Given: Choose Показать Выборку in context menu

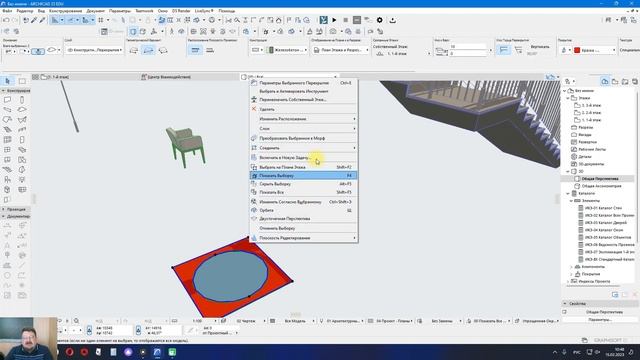Looking at the screenshot, I should click(x=303, y=176).
